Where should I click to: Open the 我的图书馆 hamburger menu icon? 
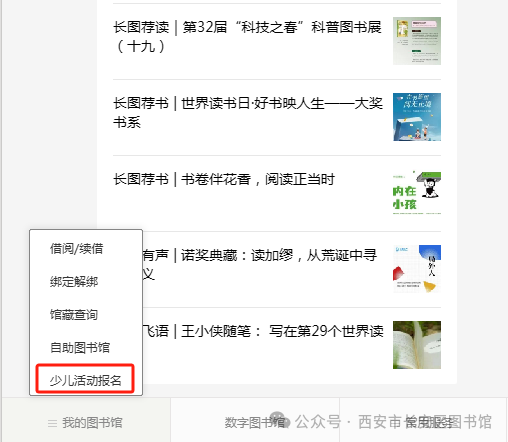coord(52,423)
